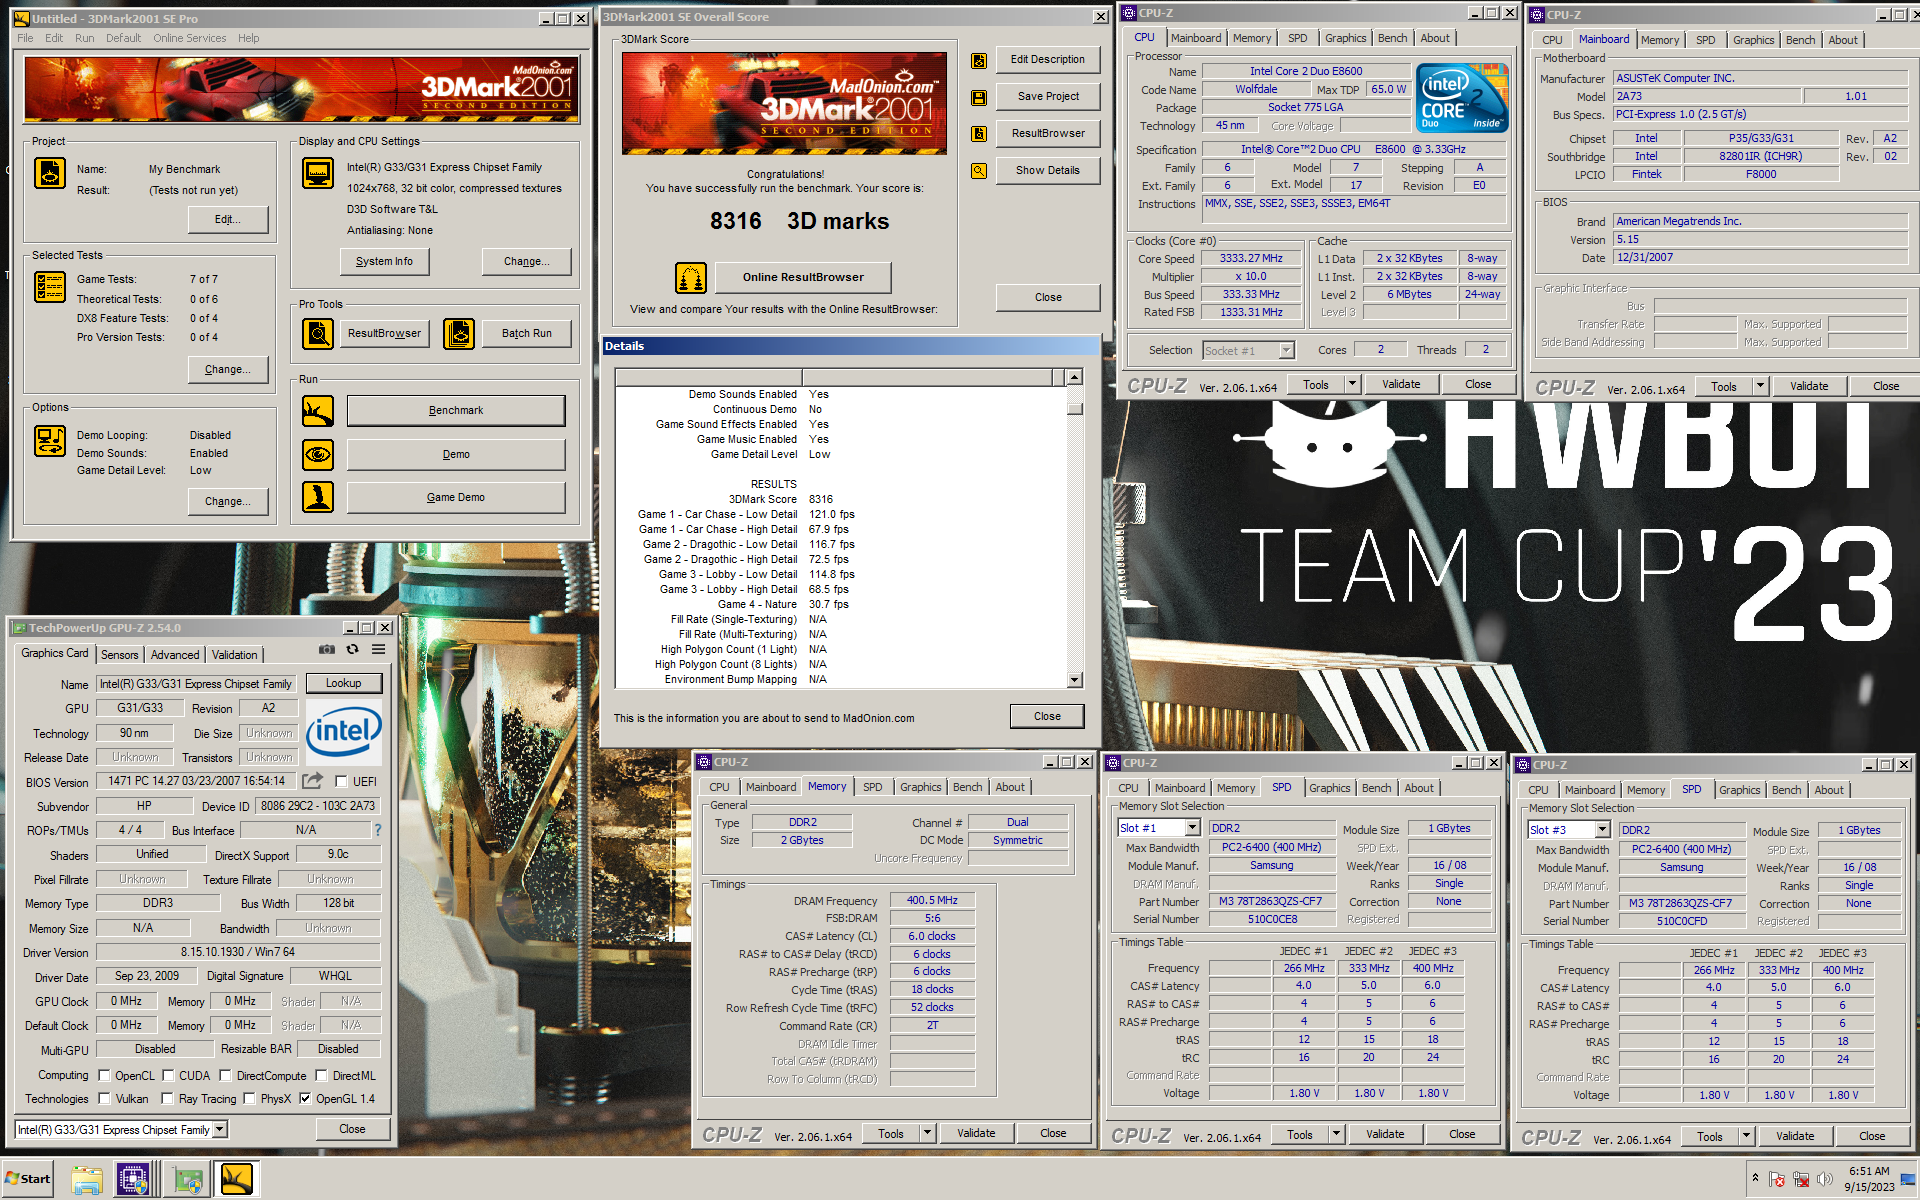Click the GPU-Z refresh icon
1920x1200 pixels.
[x=353, y=649]
